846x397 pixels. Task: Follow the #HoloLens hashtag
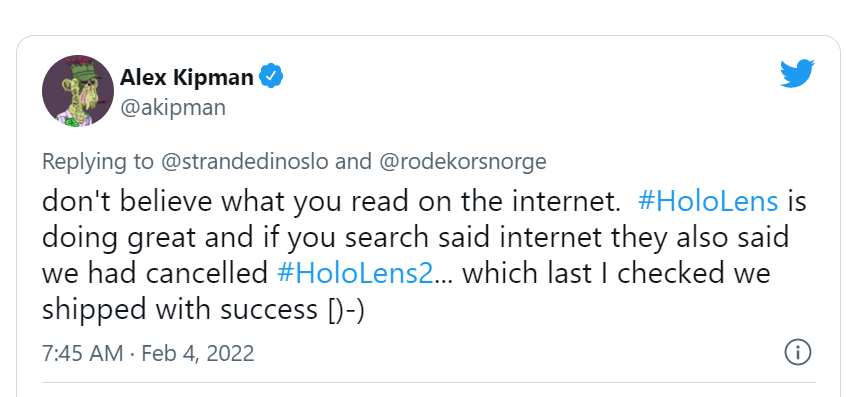tap(708, 202)
